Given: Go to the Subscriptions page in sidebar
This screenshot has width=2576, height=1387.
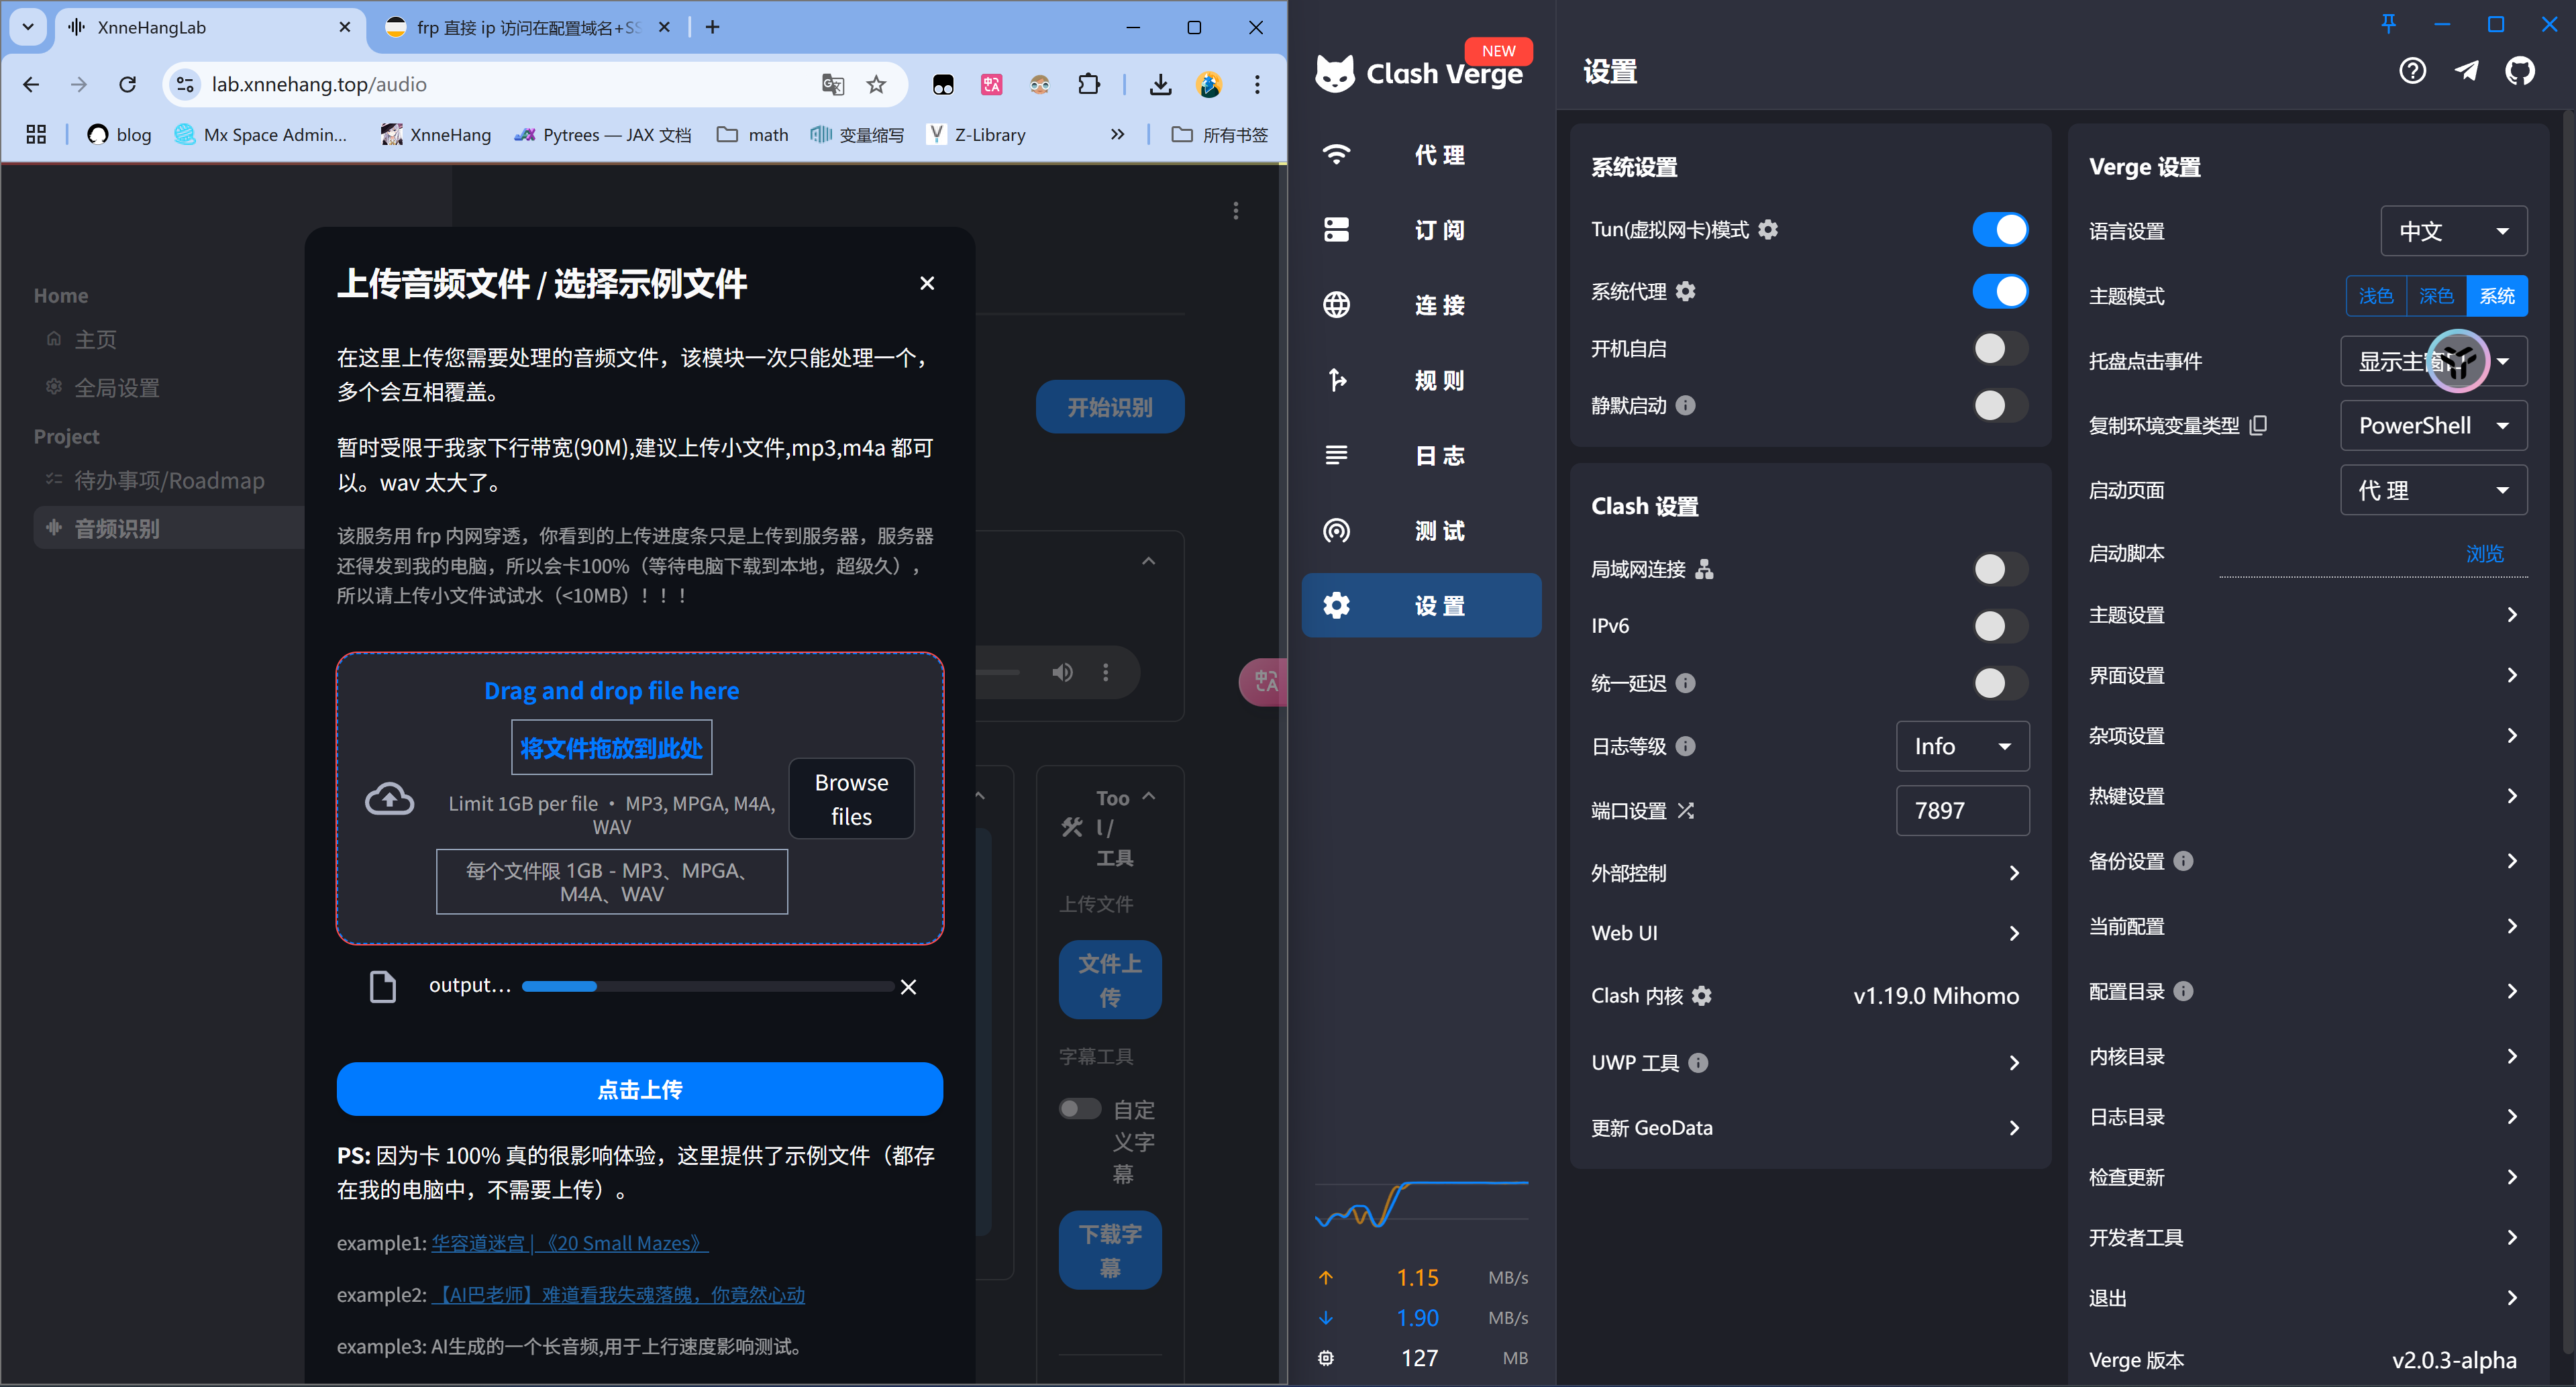Looking at the screenshot, I should pyautogui.click(x=1421, y=230).
